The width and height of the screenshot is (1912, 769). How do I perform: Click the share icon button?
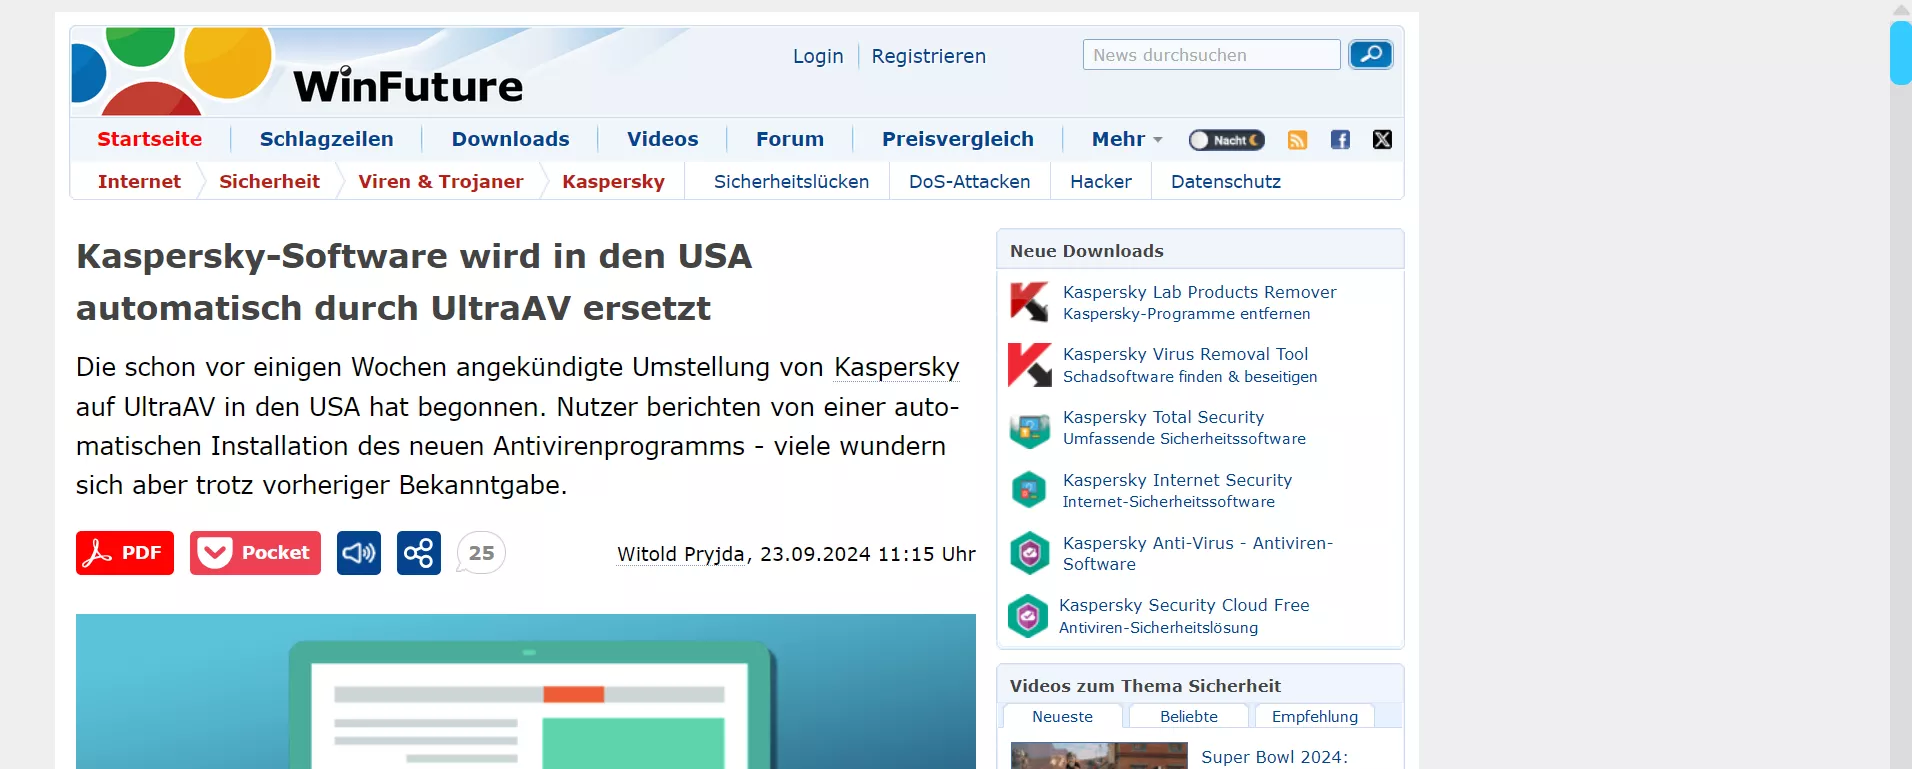(419, 553)
